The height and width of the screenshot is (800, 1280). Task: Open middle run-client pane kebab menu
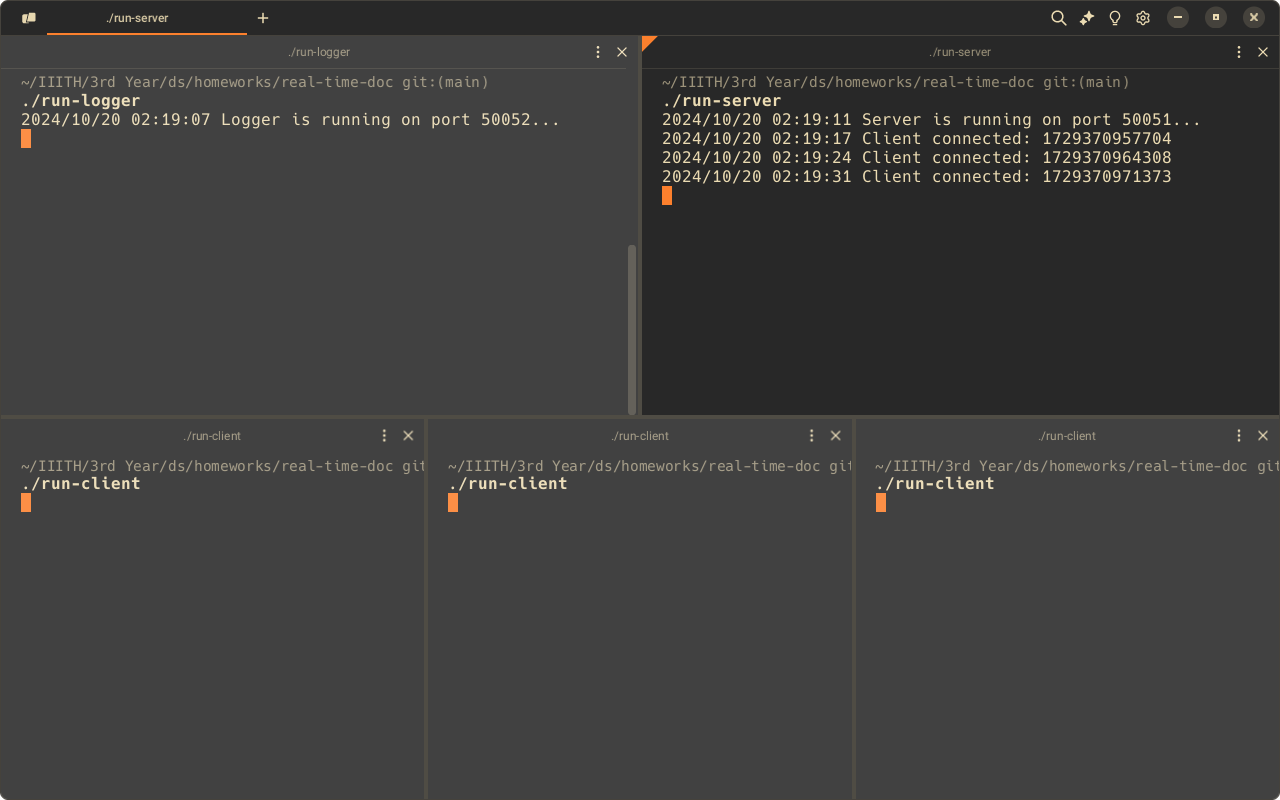(812, 436)
